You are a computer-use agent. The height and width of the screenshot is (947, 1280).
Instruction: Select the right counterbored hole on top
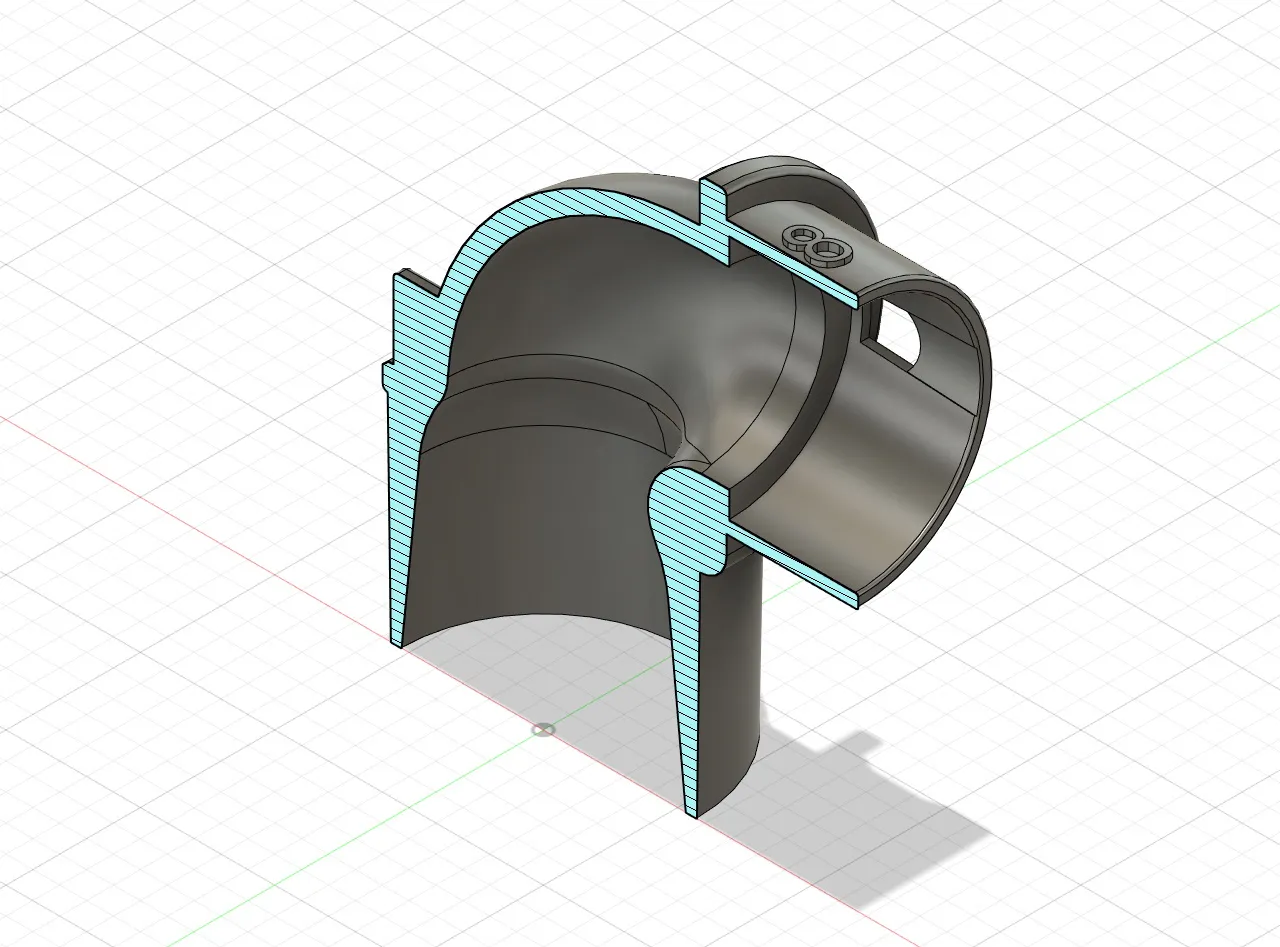(x=828, y=249)
